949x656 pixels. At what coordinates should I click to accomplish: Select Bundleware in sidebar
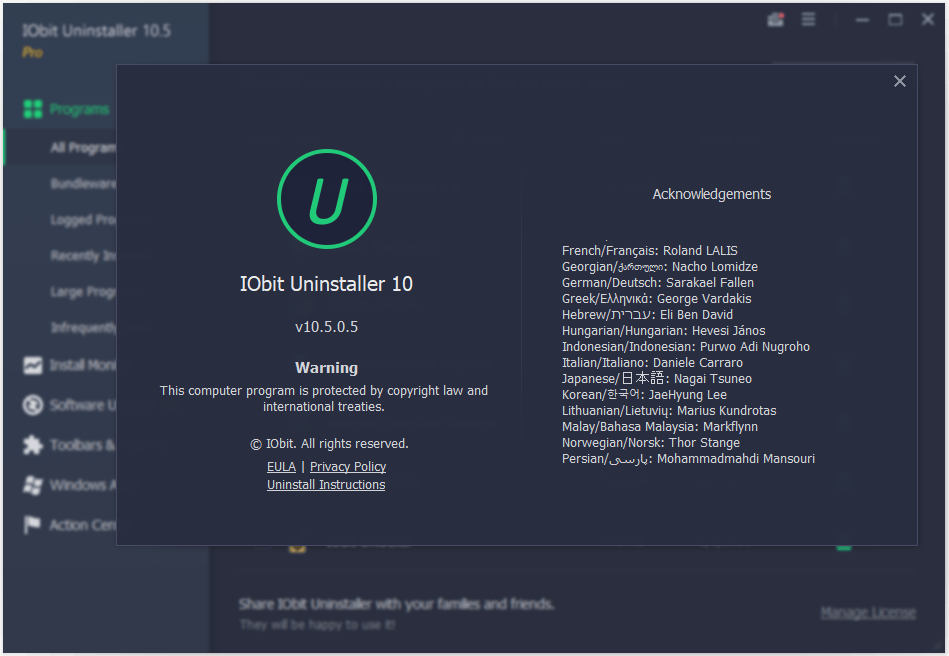point(84,183)
